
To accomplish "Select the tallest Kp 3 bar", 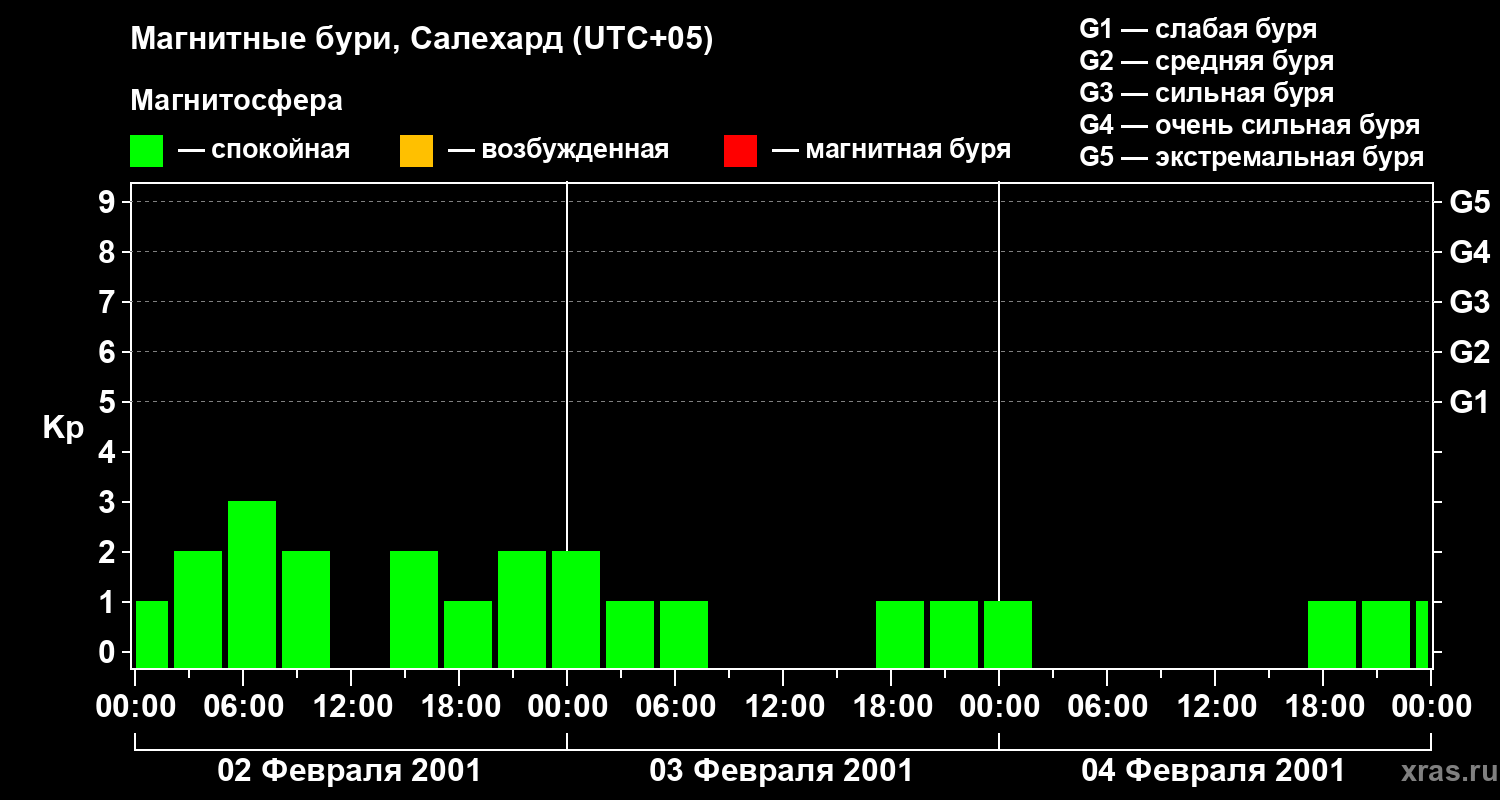I will click(x=252, y=585).
